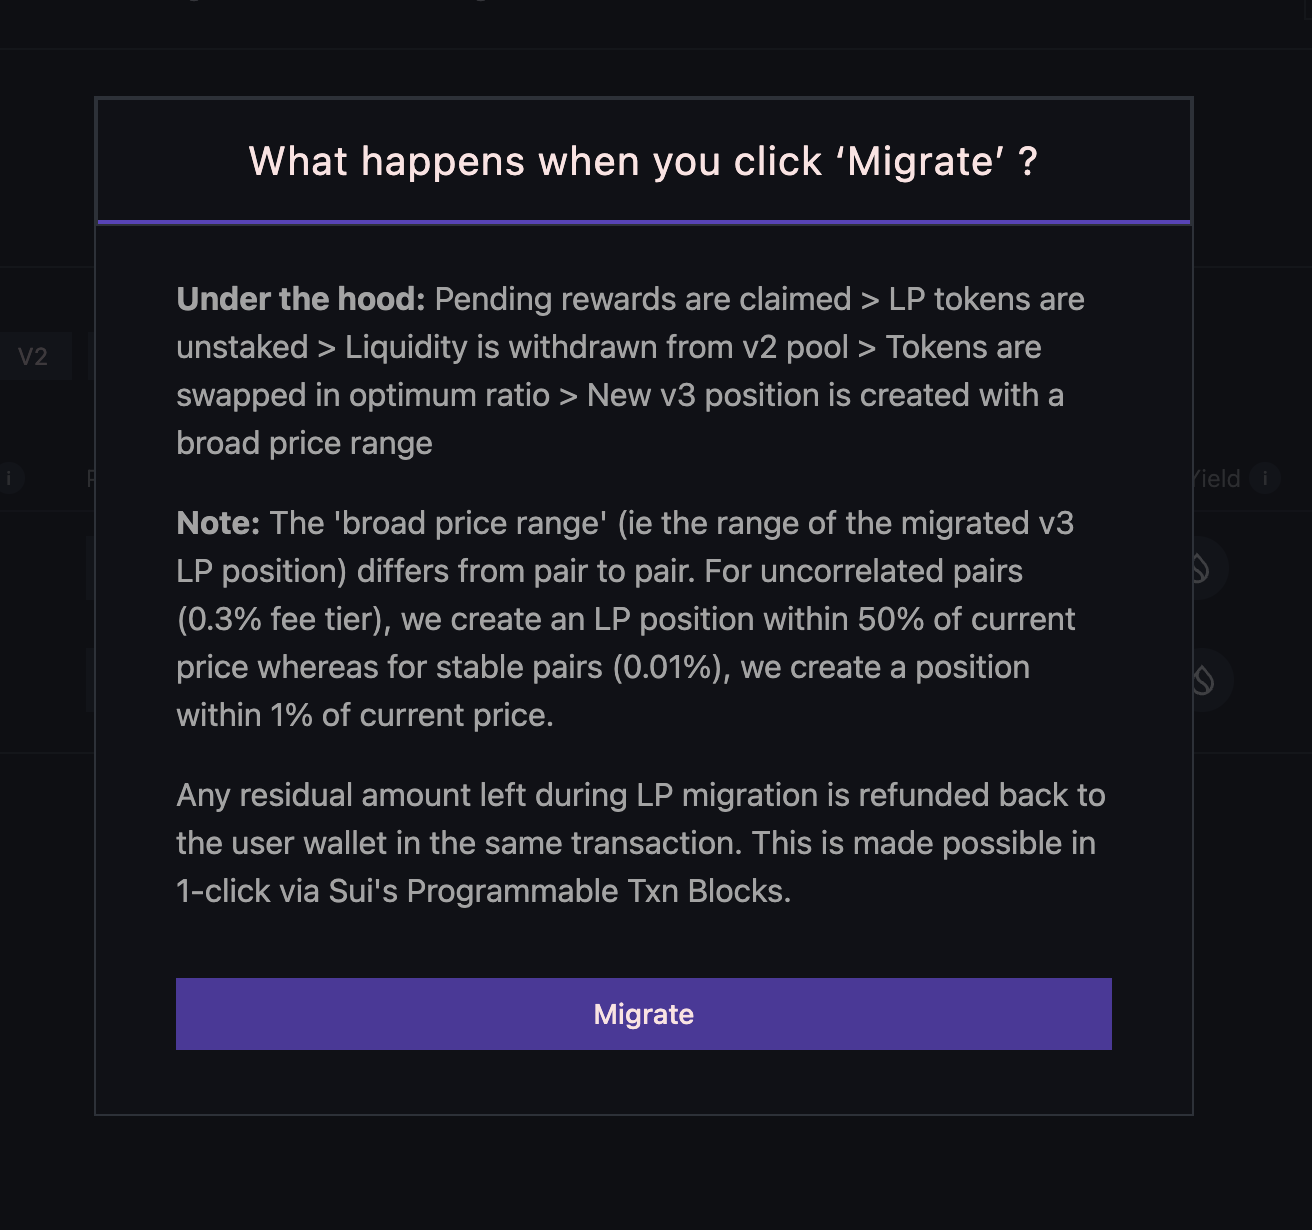
Task: Open the info icon beside Yield
Action: [x=1265, y=479]
